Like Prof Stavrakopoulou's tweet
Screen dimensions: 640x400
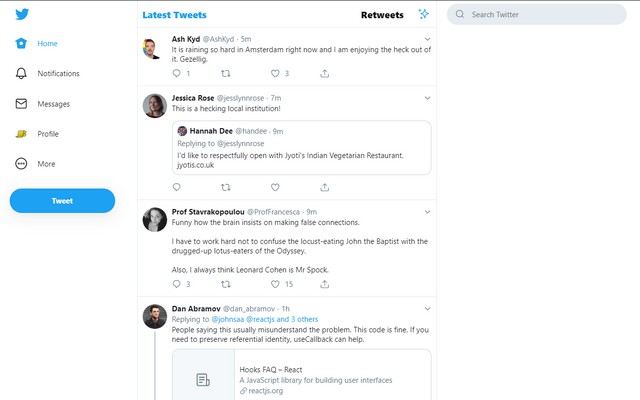[x=275, y=284]
